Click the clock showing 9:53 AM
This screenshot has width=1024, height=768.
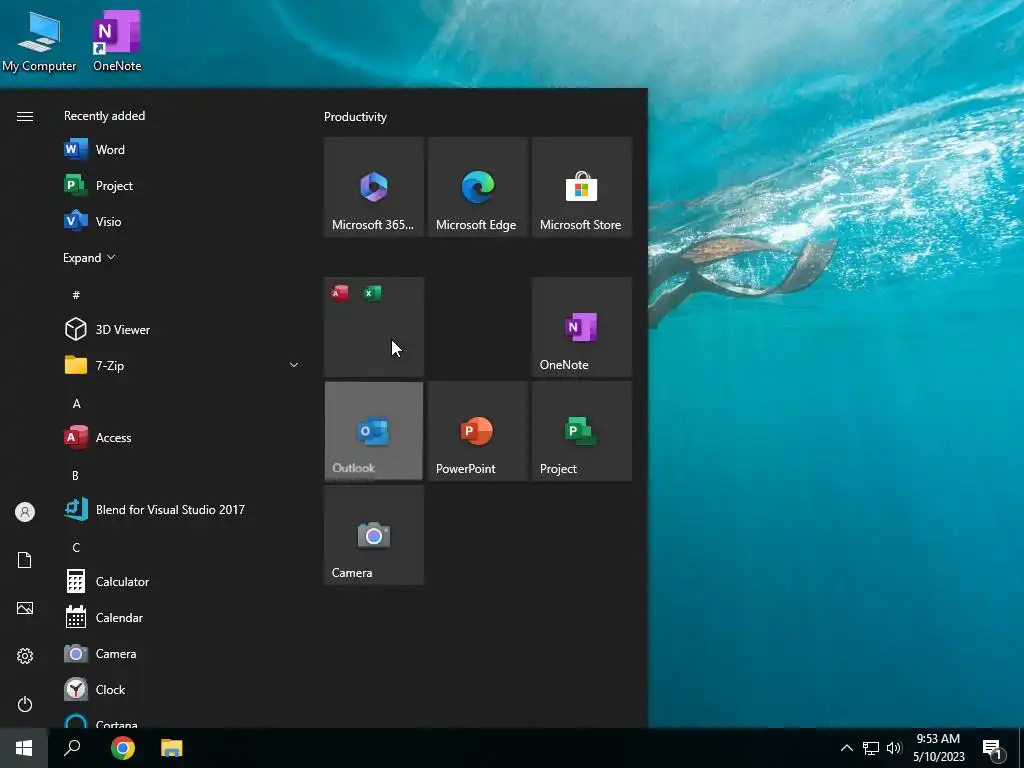(x=938, y=748)
